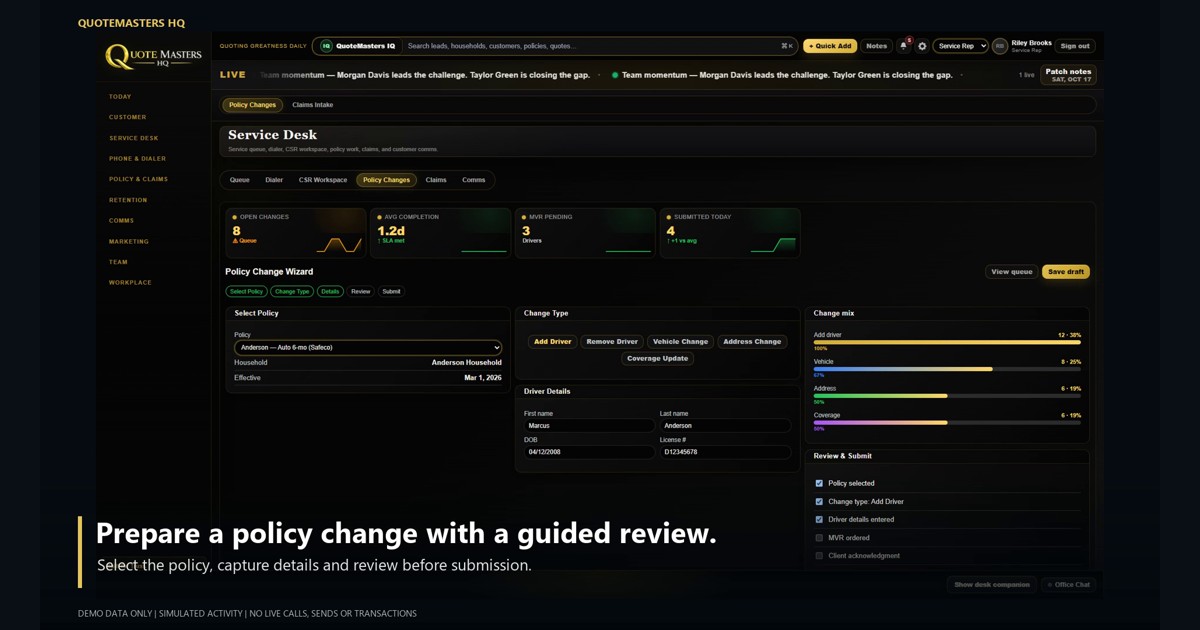Select the Vehicle Change type
This screenshot has height=630, width=1200.
[681, 342]
